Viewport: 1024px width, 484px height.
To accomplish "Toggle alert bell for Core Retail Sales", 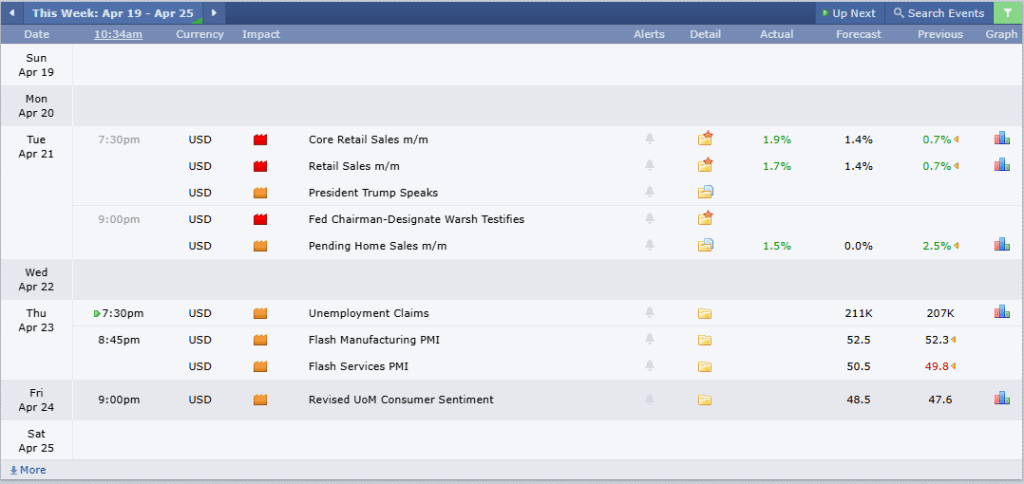I will [649, 139].
